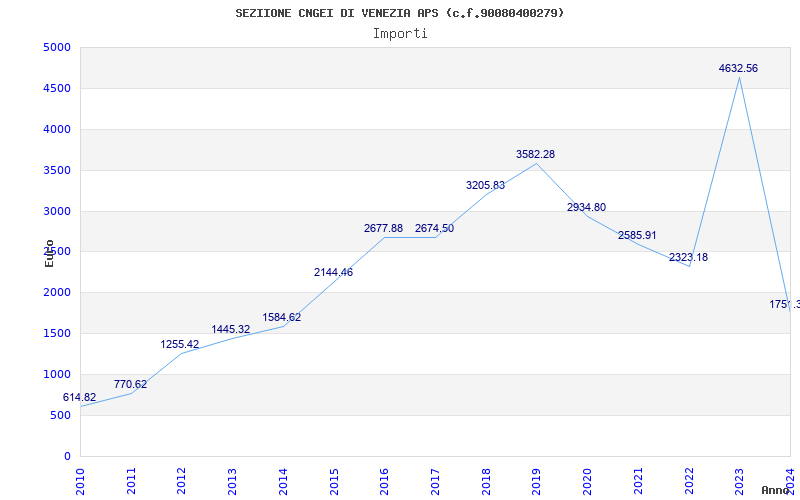The width and height of the screenshot is (800, 500).
Task: Click the Importi chart subtitle
Action: tap(400, 34)
